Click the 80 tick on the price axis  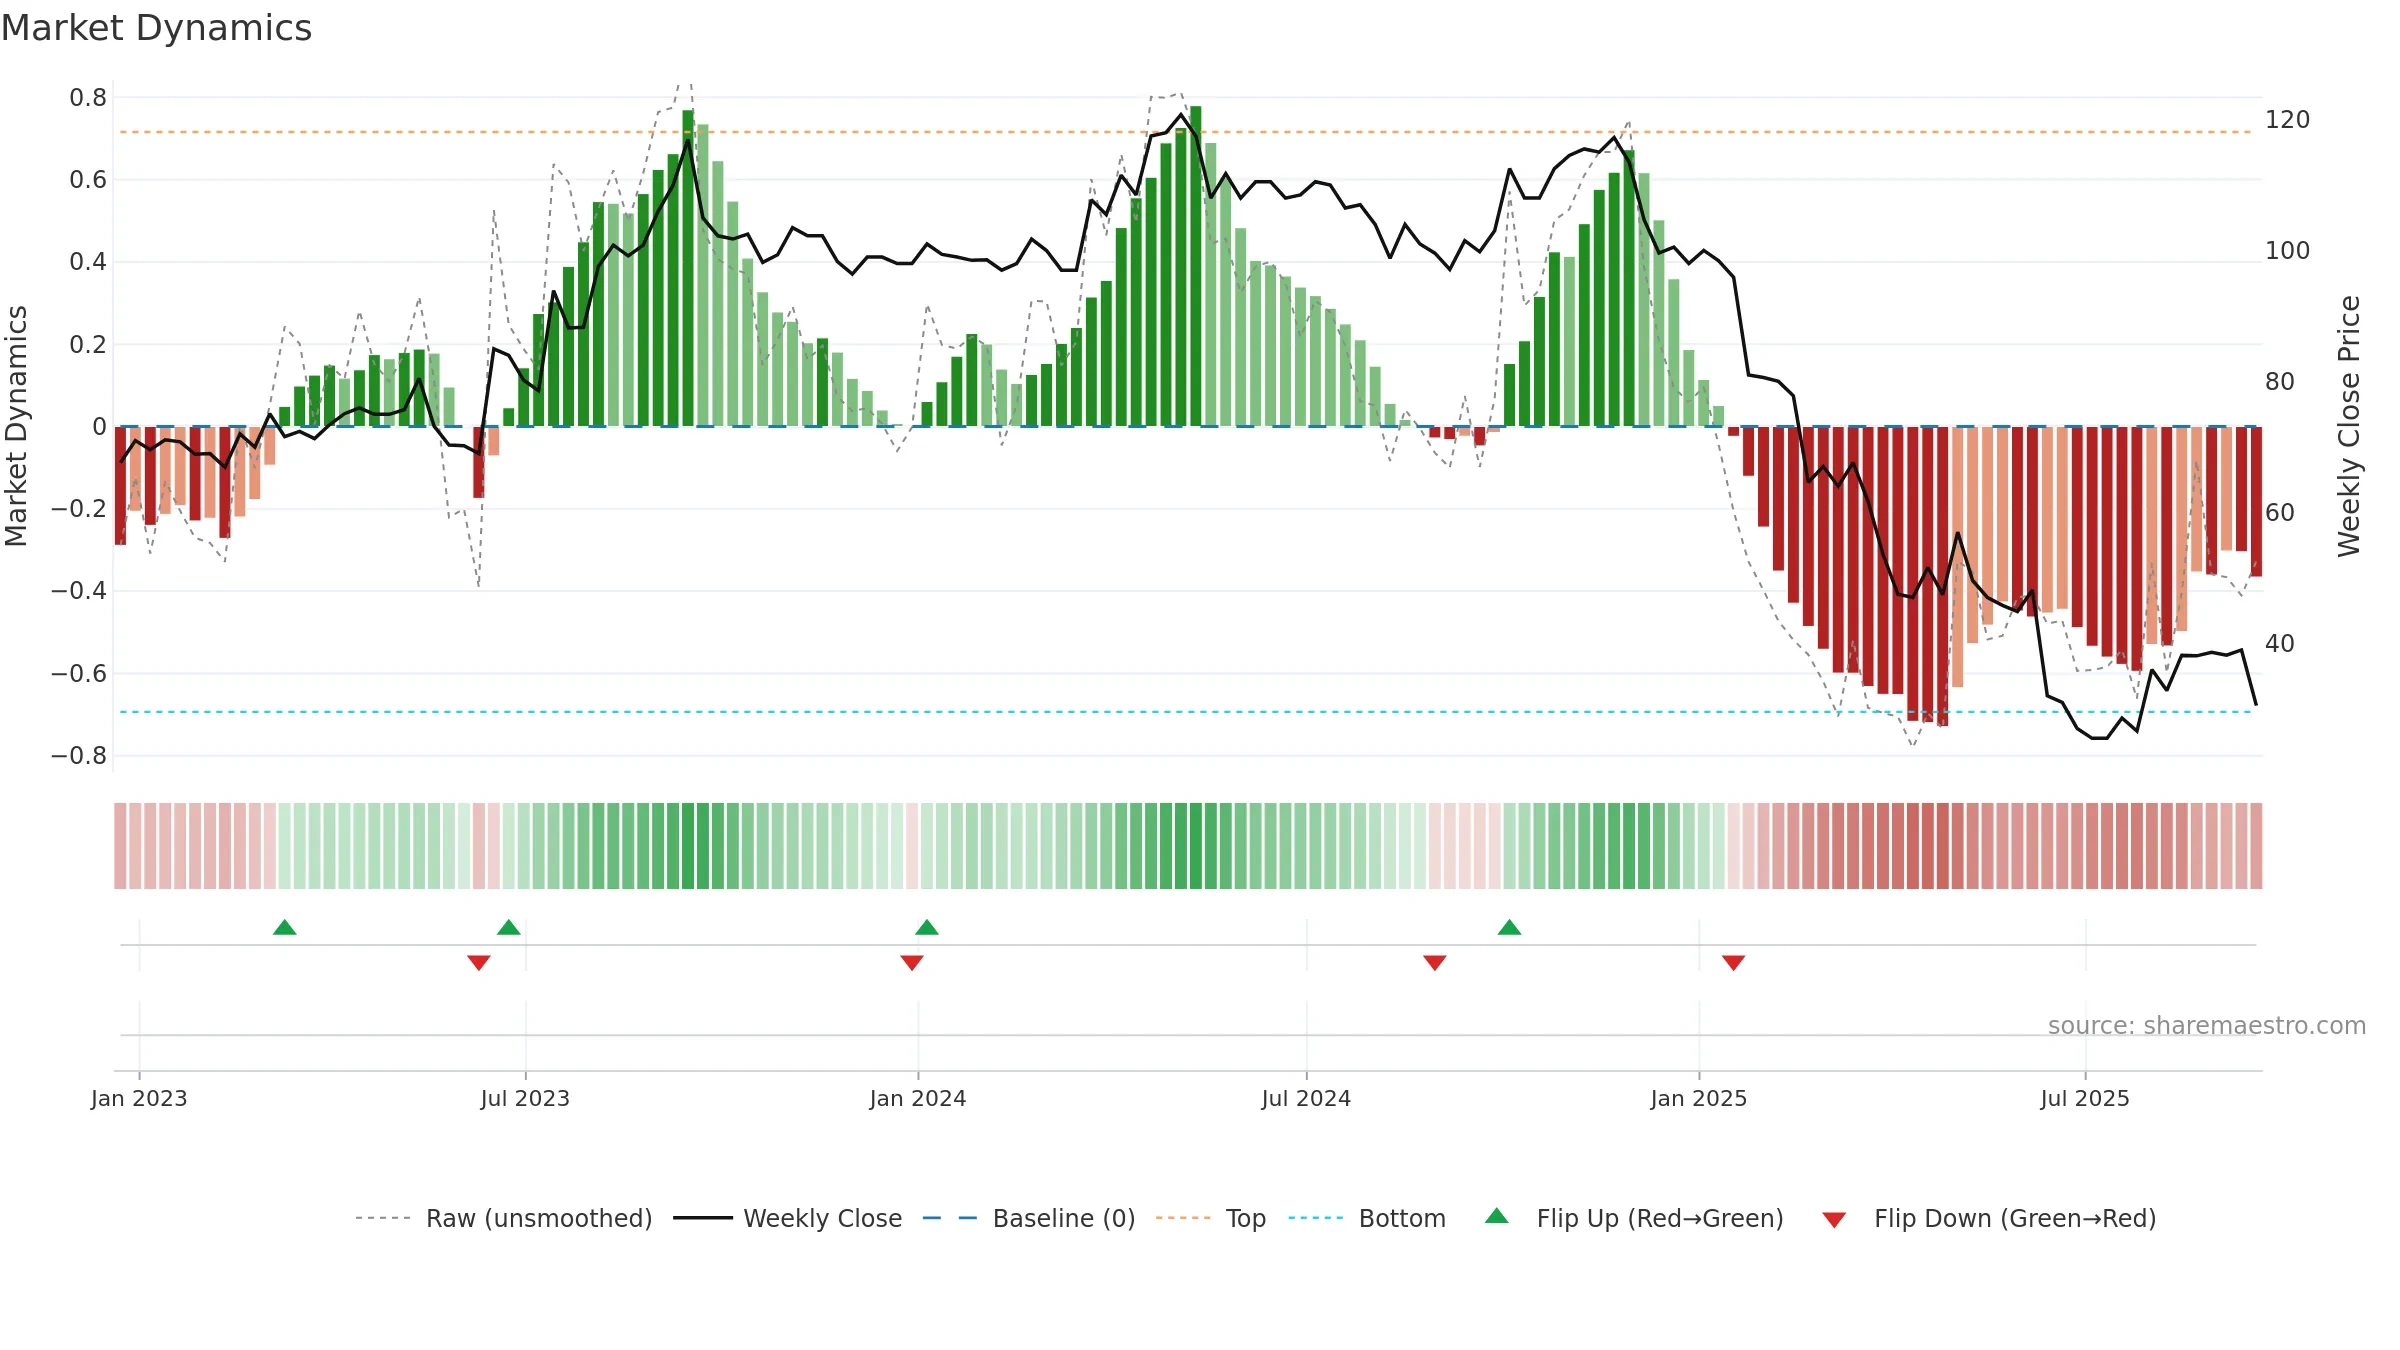click(x=2279, y=382)
